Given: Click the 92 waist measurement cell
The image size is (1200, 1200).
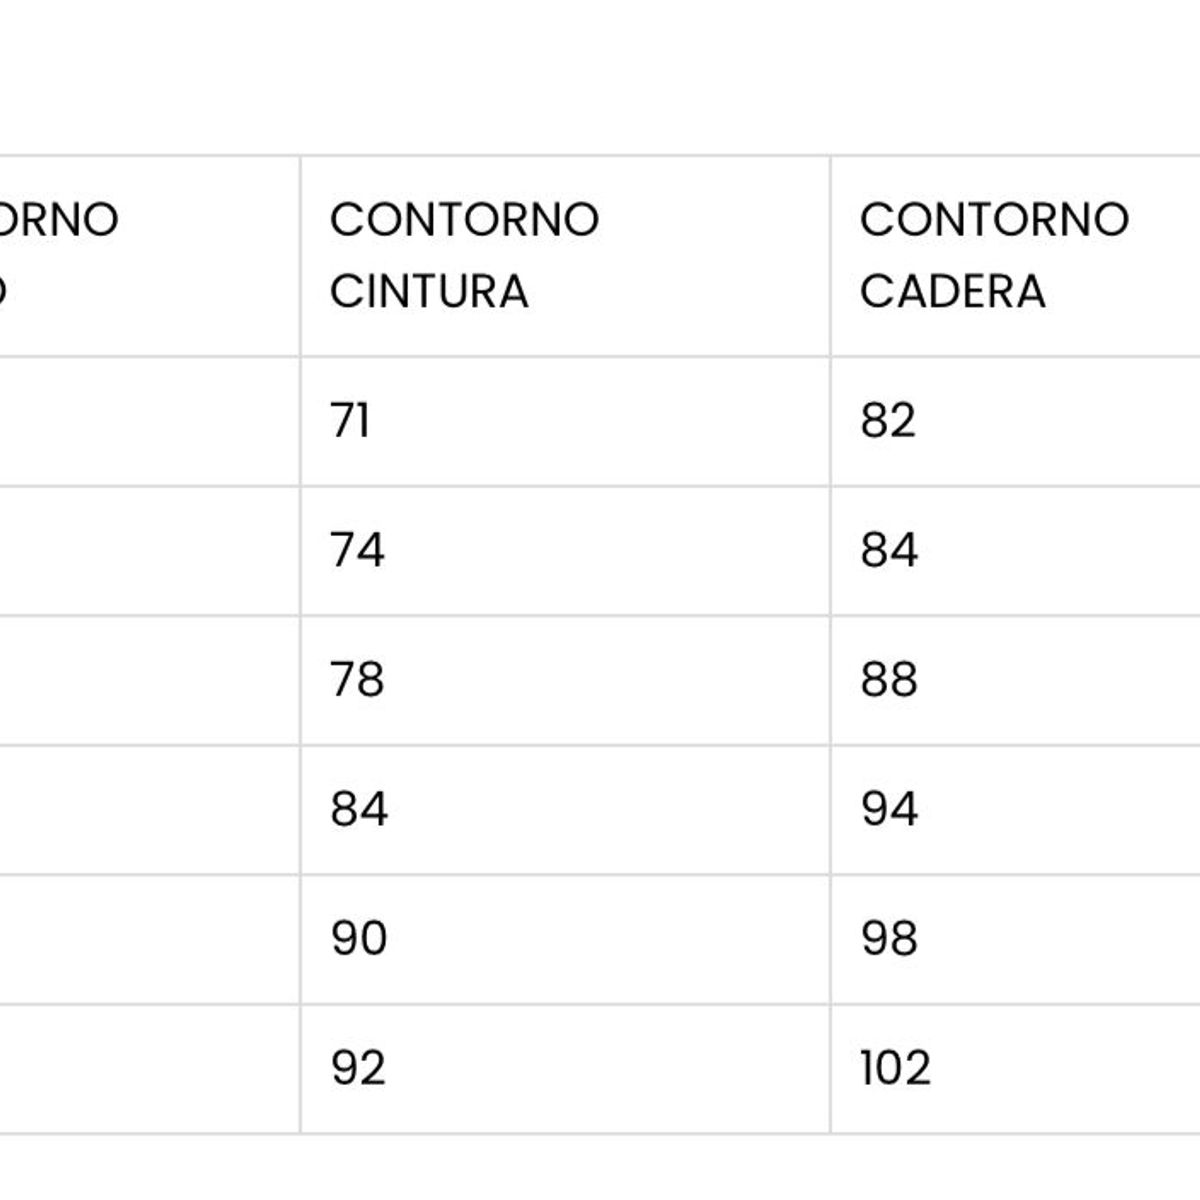Looking at the screenshot, I should pyautogui.click(x=358, y=1068).
